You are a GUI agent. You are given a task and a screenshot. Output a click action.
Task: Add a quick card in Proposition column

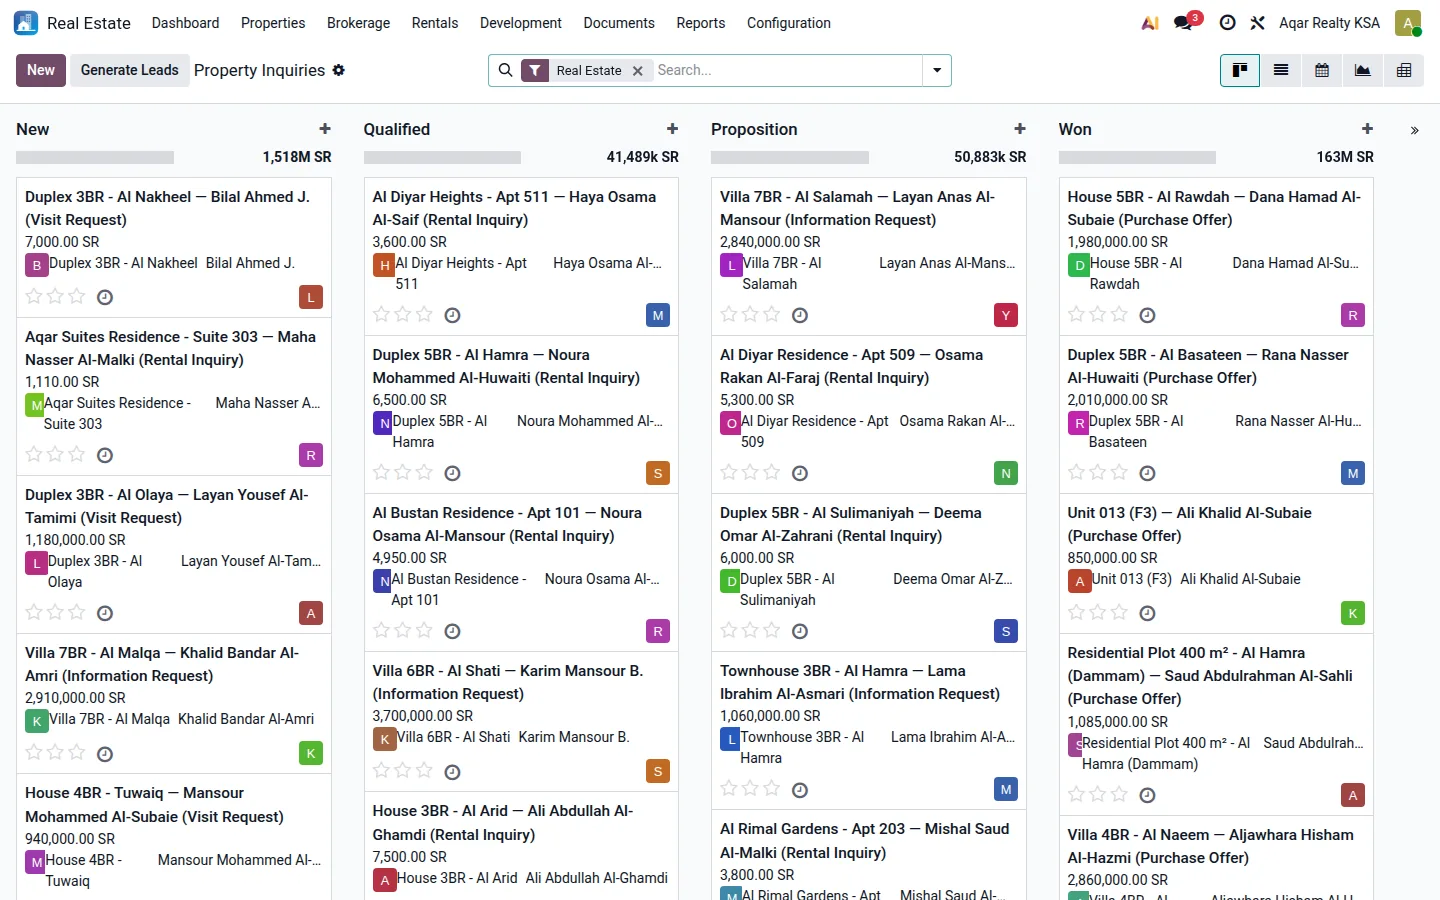[1020, 129]
